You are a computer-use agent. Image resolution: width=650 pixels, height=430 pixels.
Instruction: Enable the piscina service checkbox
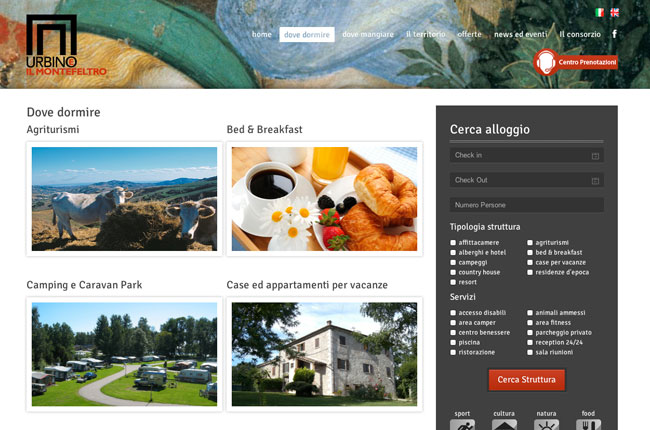453,343
